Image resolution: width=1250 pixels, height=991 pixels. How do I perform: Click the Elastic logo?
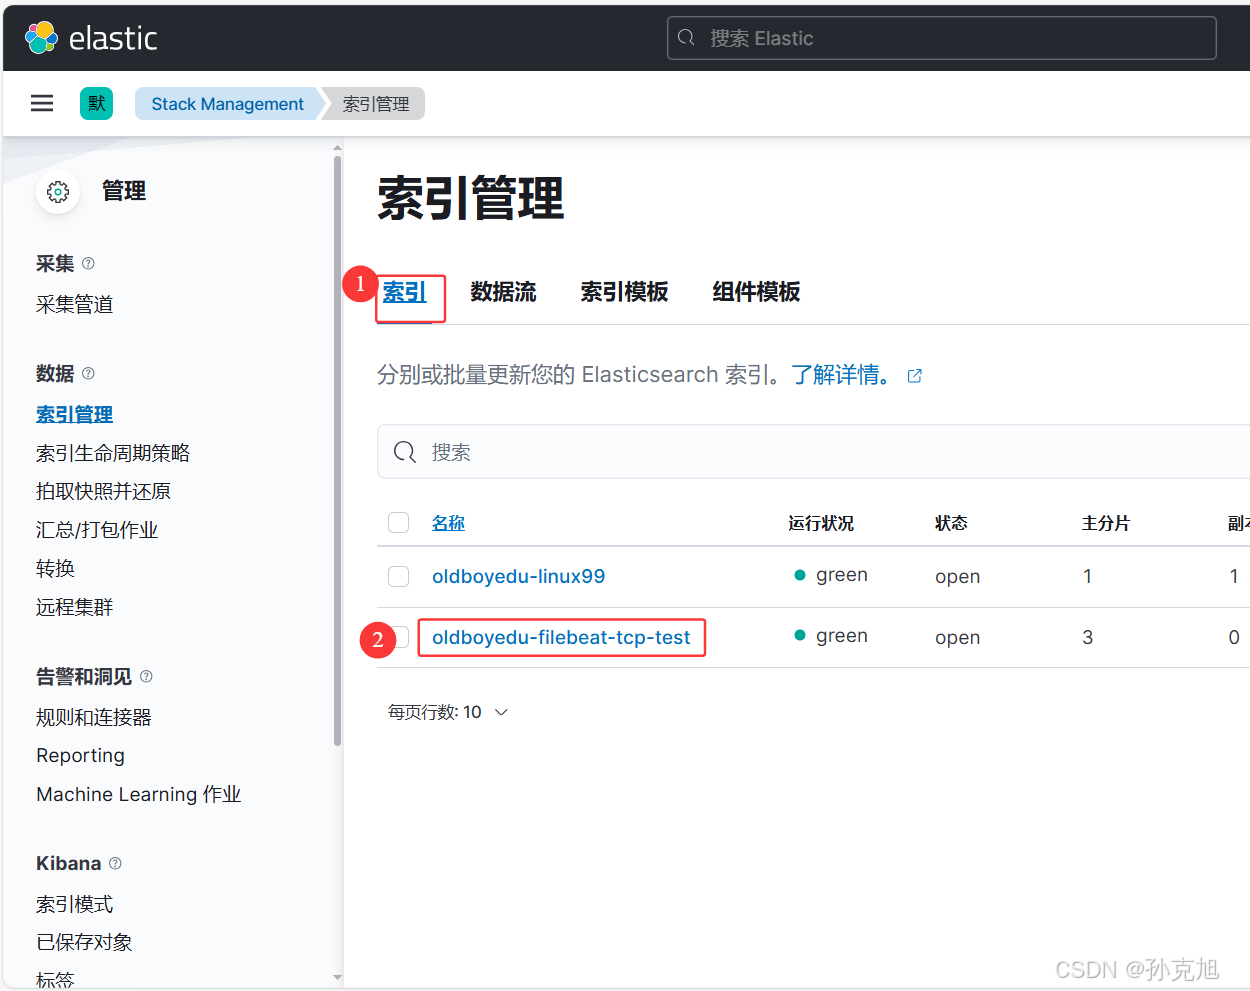pyautogui.click(x=90, y=38)
